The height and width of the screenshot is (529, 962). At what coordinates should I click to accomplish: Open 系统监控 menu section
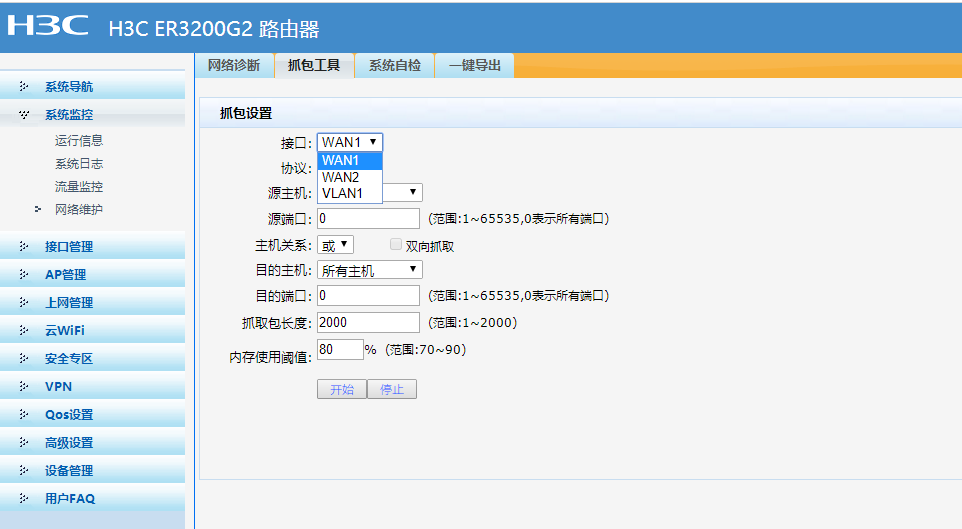(92, 114)
